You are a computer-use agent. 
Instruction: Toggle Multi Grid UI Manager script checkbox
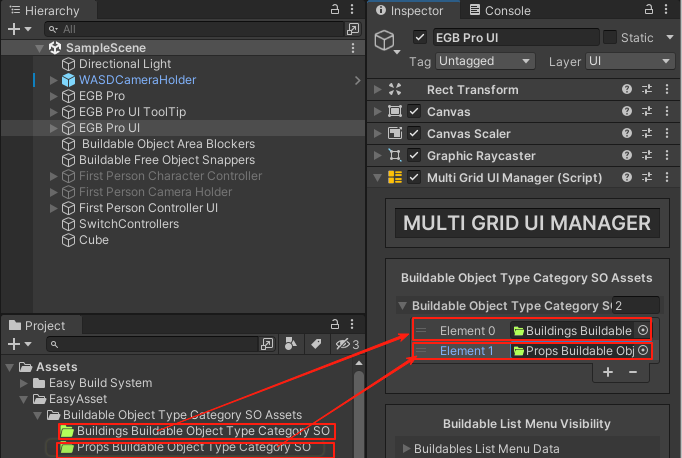[414, 177]
